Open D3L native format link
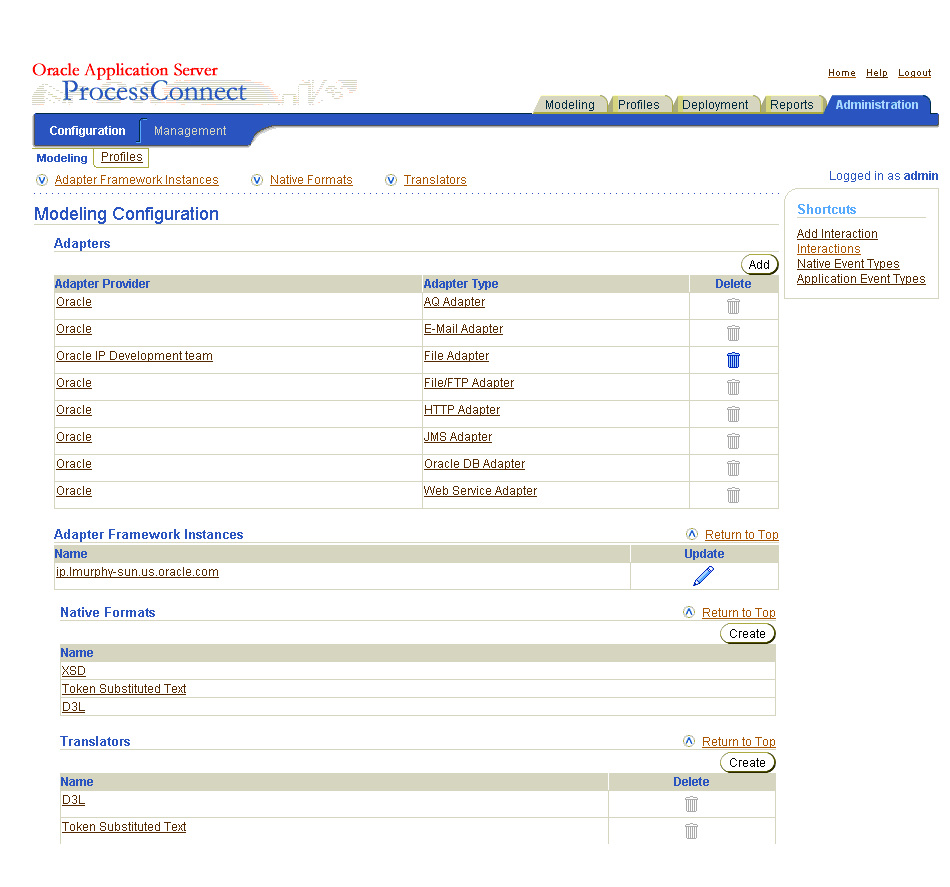This screenshot has height=887, width=950. click(x=73, y=707)
